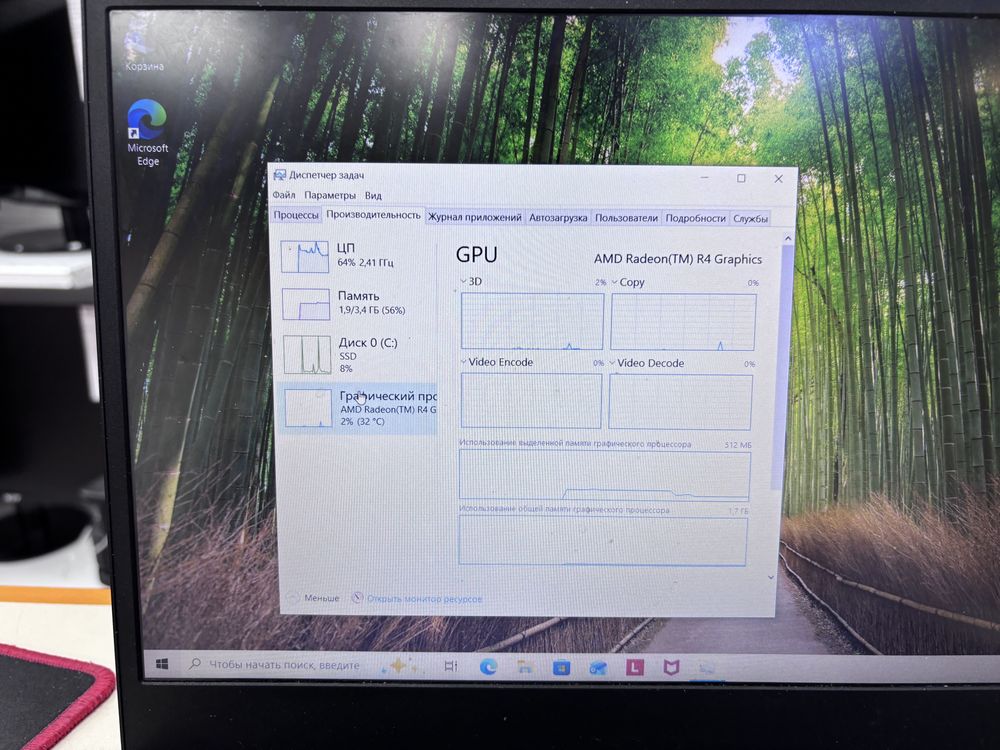This screenshot has height=750, width=1000.
Task: Click the 1,9/3,4 ГБ (56%) memory value
Action: [372, 310]
